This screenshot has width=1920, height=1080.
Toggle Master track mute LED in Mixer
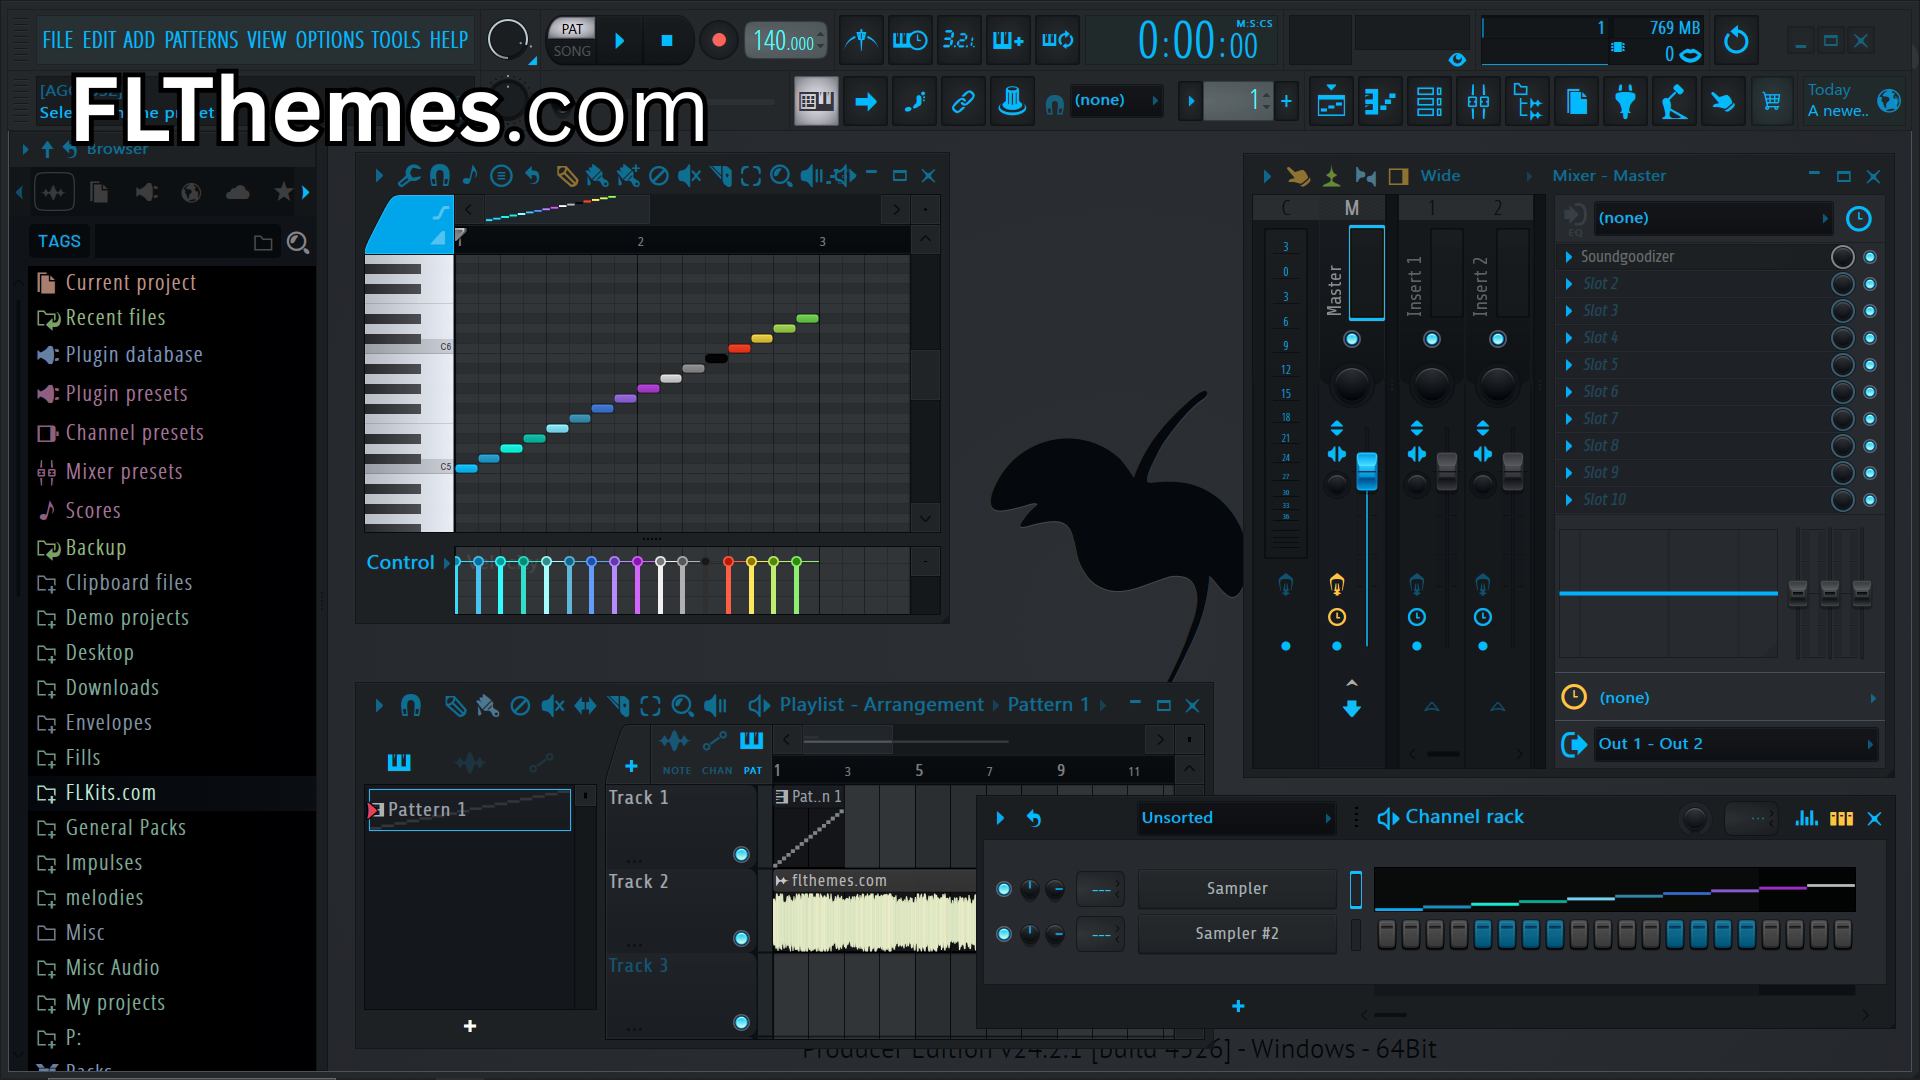pos(1352,339)
